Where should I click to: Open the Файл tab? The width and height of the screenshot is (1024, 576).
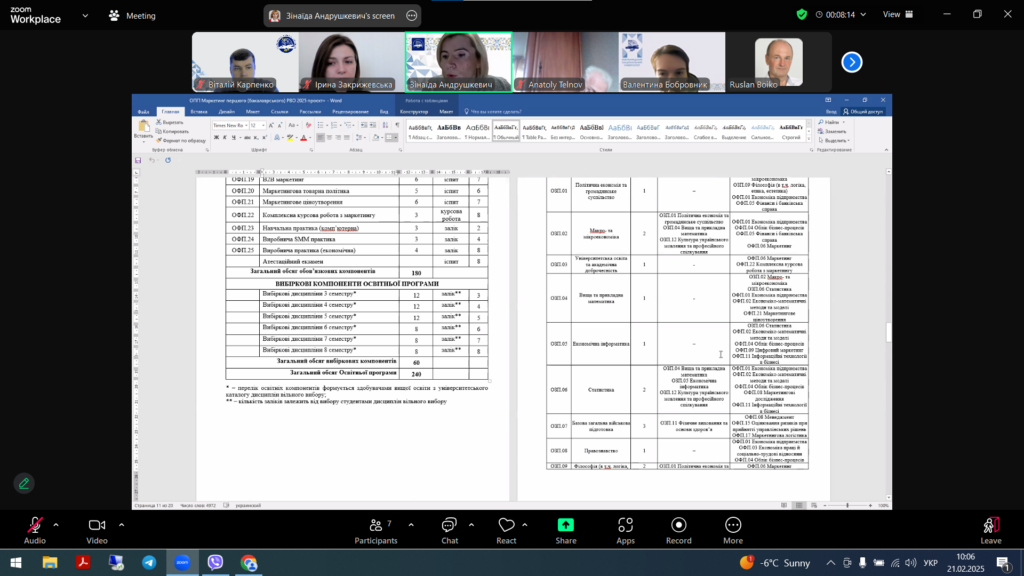click(x=143, y=112)
